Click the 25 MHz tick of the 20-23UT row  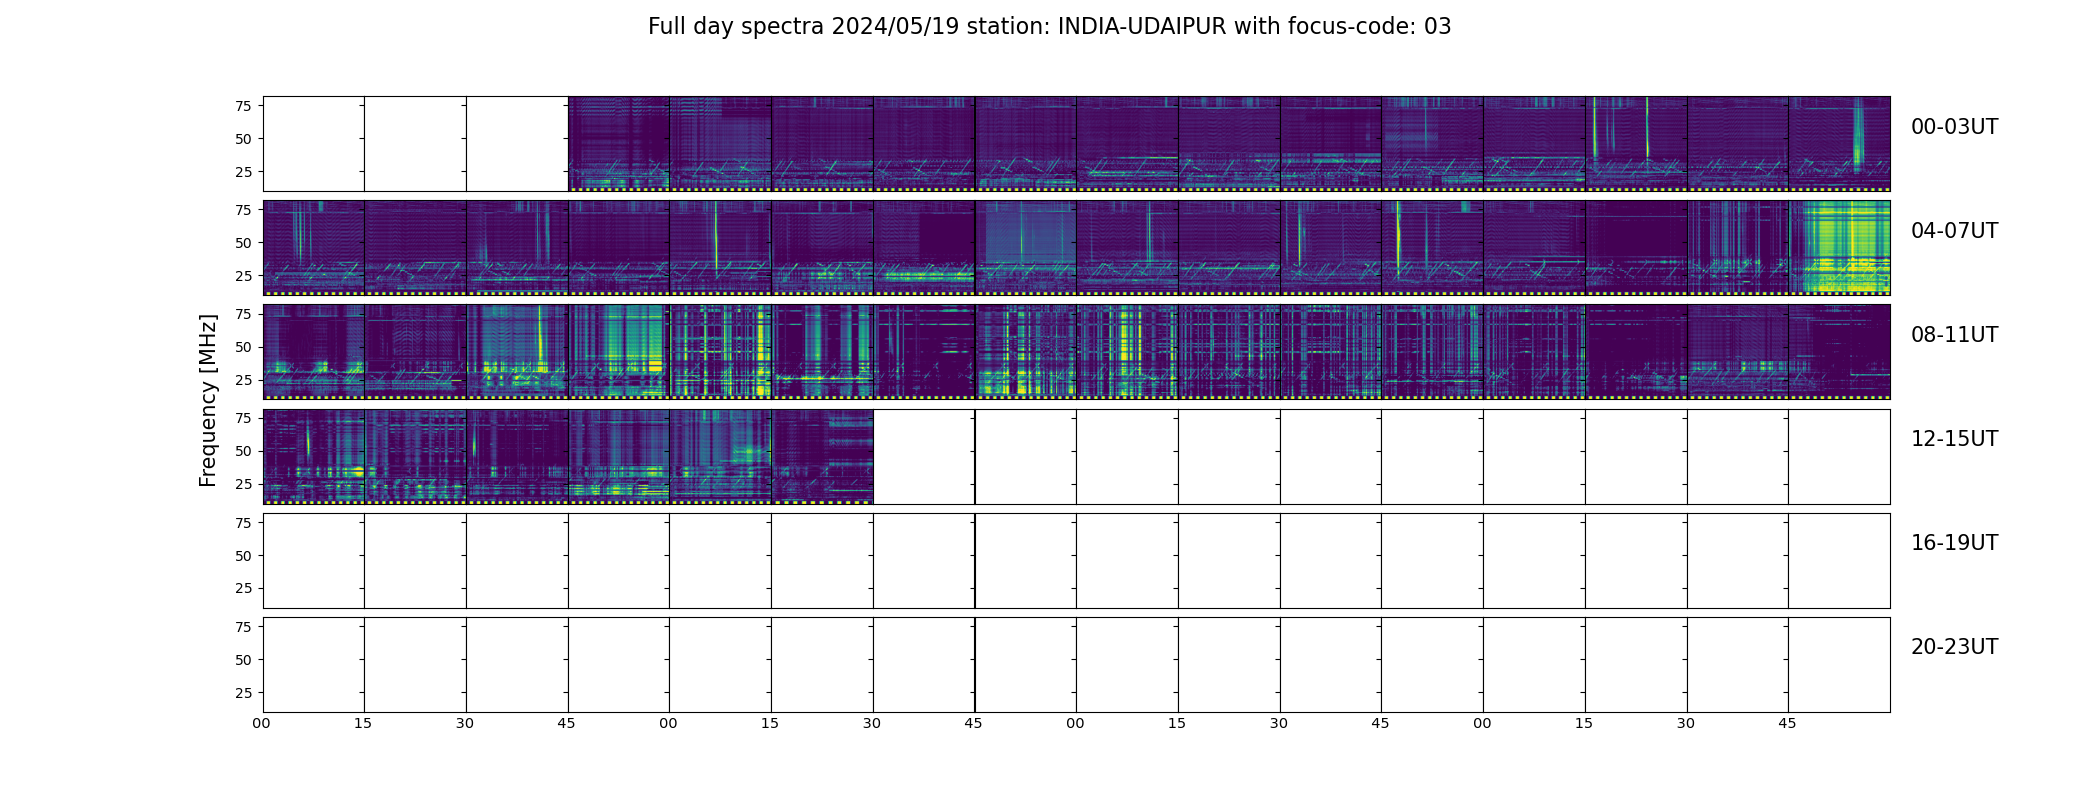(243, 692)
